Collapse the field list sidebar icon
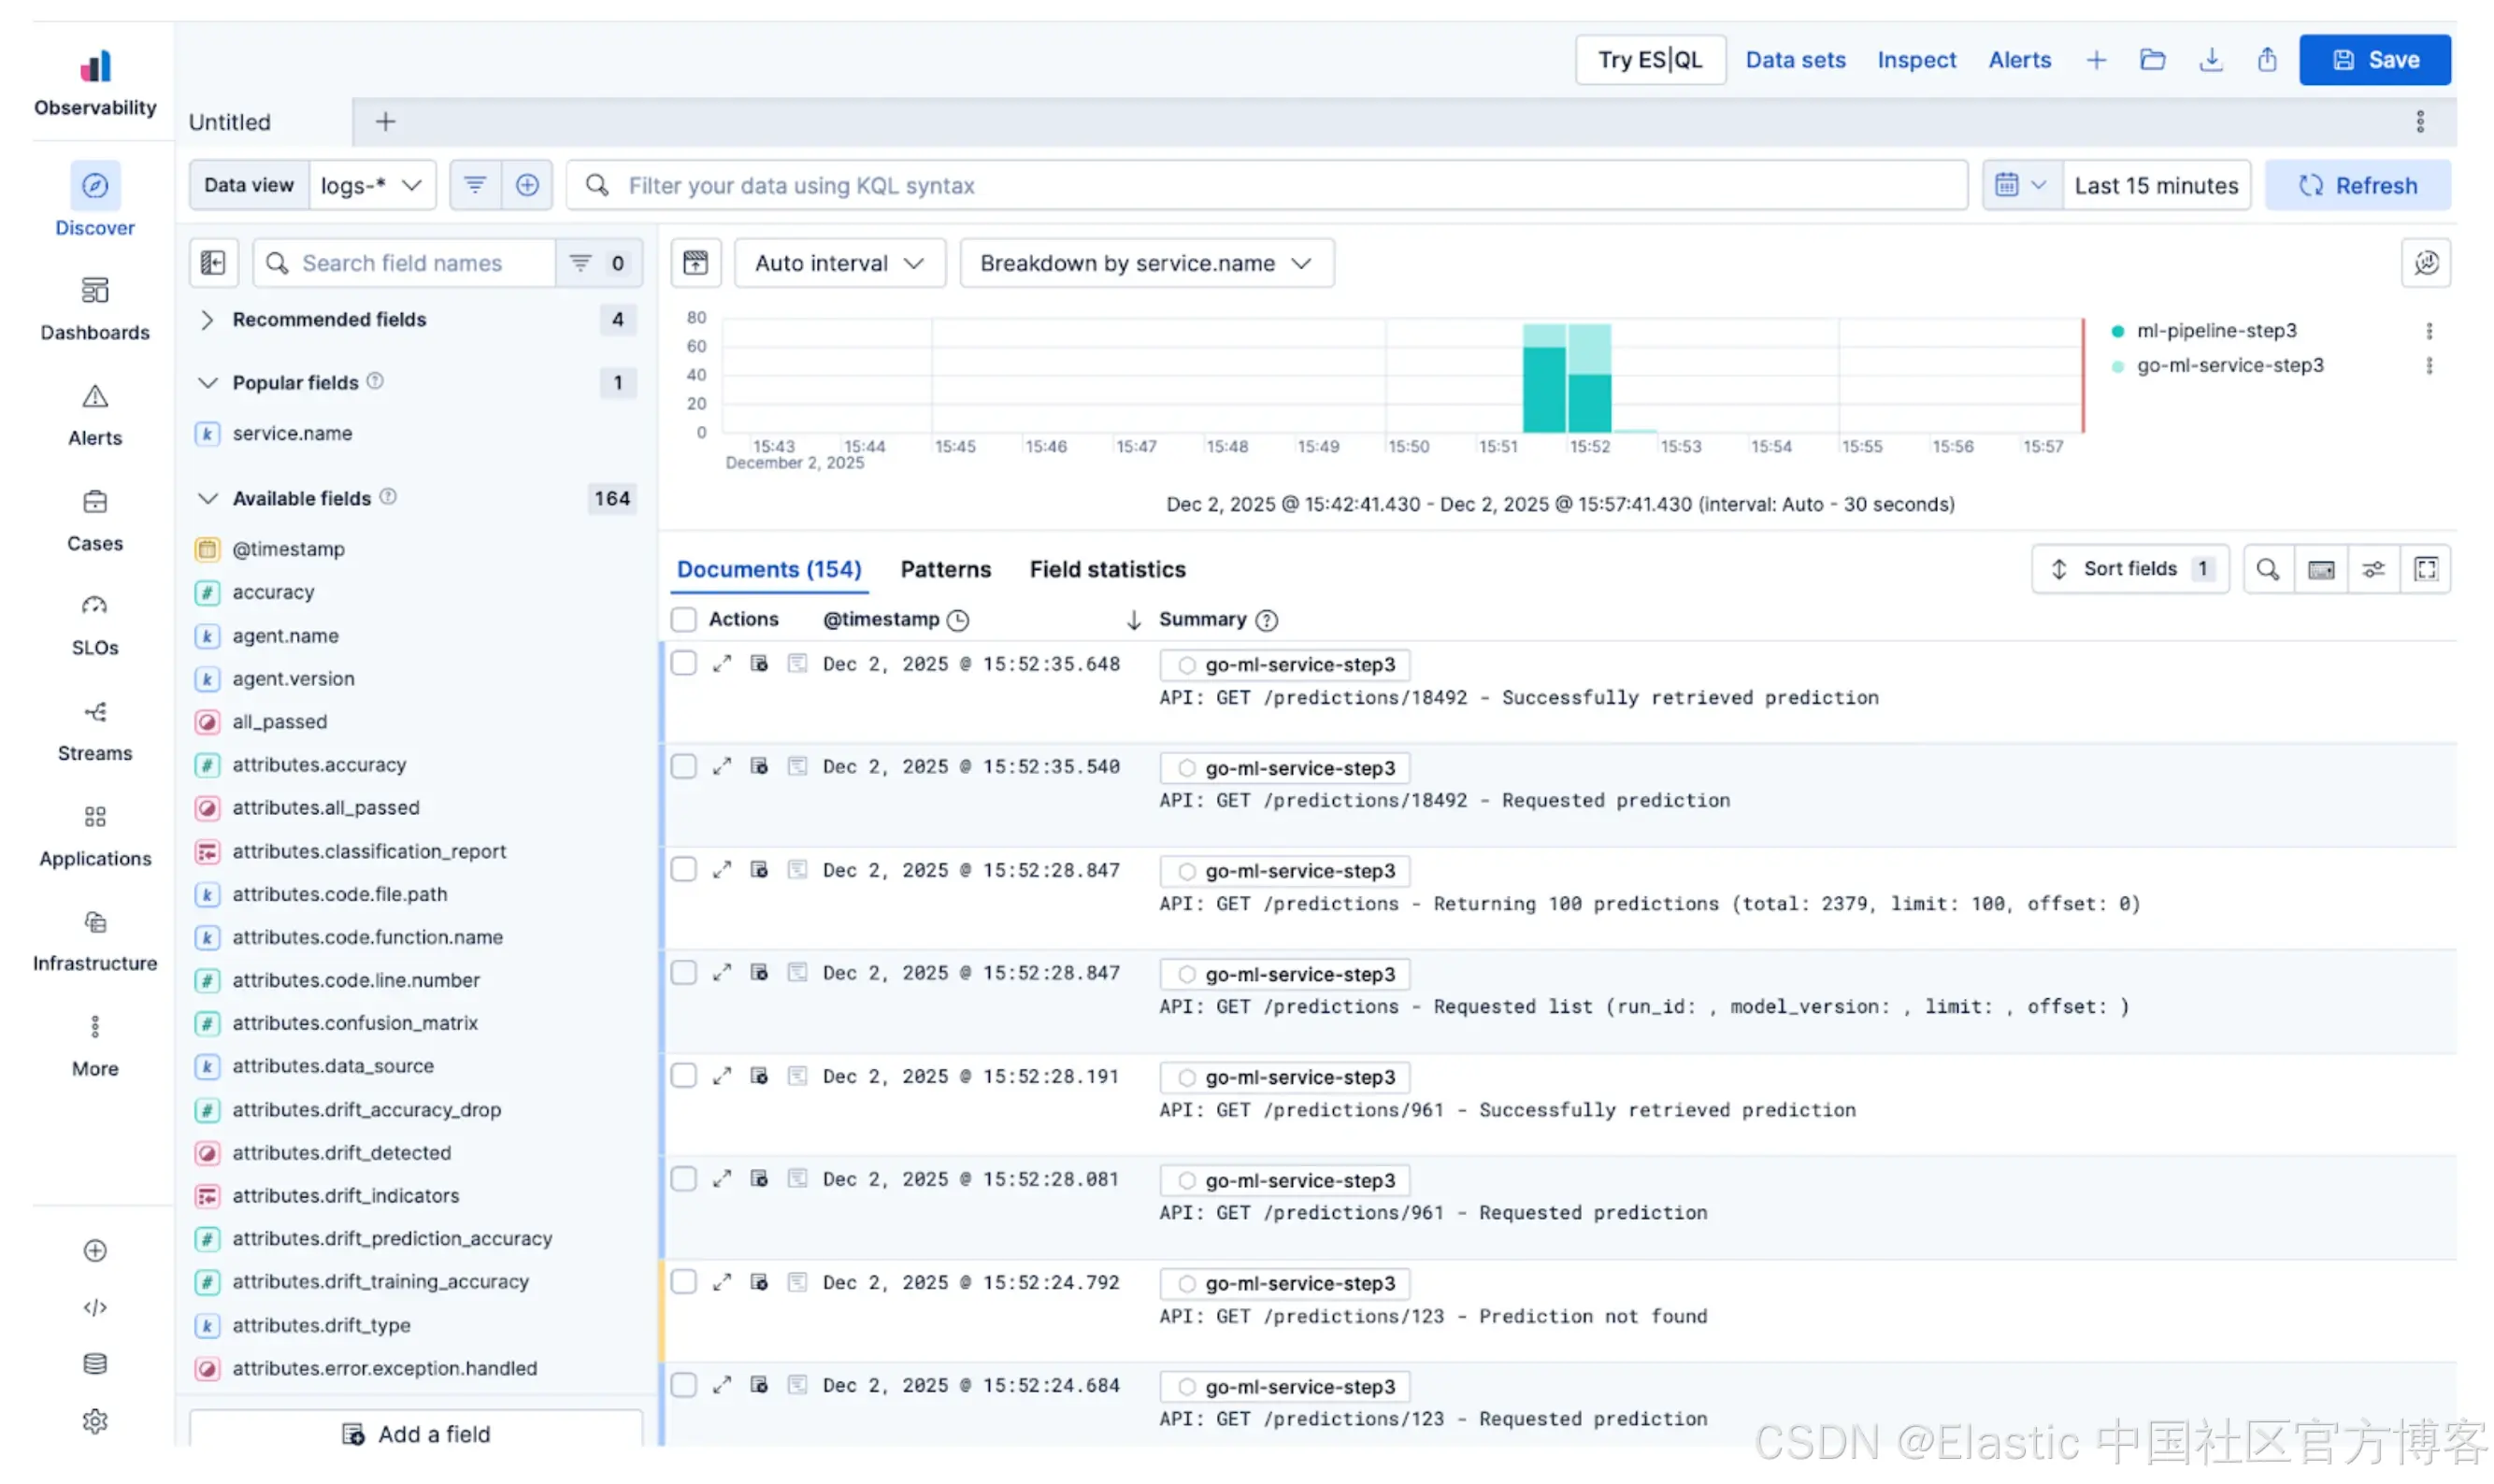 pyautogui.click(x=213, y=263)
